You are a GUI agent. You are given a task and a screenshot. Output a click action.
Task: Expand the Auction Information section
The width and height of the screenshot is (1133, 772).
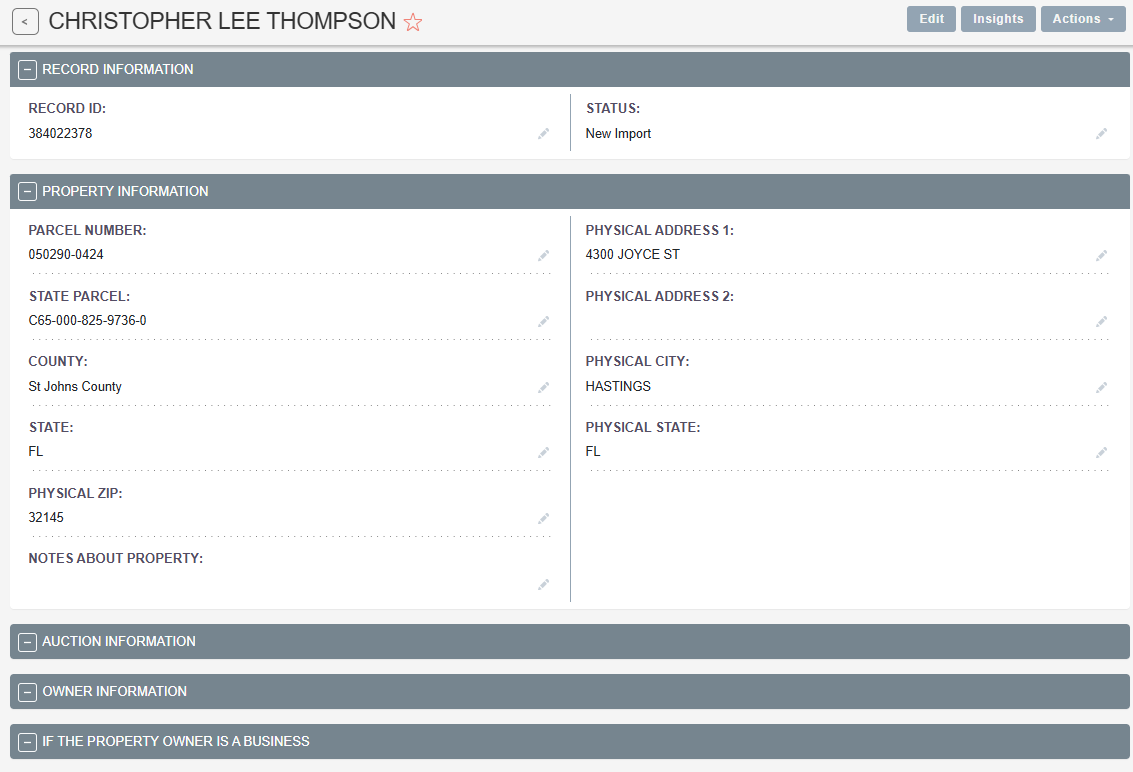[x=27, y=642]
